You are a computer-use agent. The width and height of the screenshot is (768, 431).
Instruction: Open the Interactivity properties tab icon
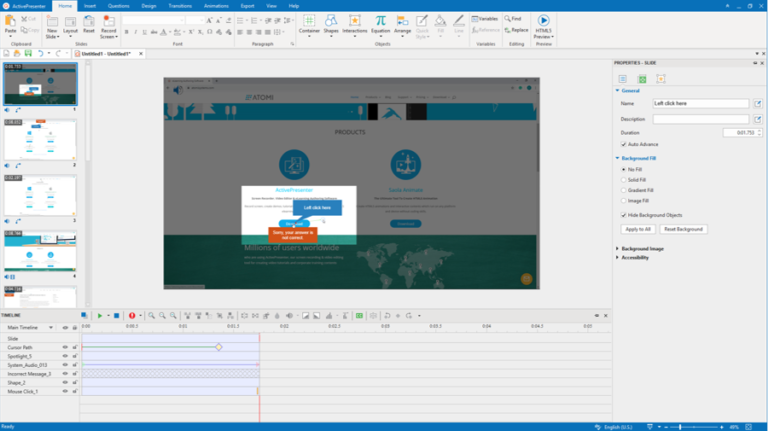click(661, 79)
